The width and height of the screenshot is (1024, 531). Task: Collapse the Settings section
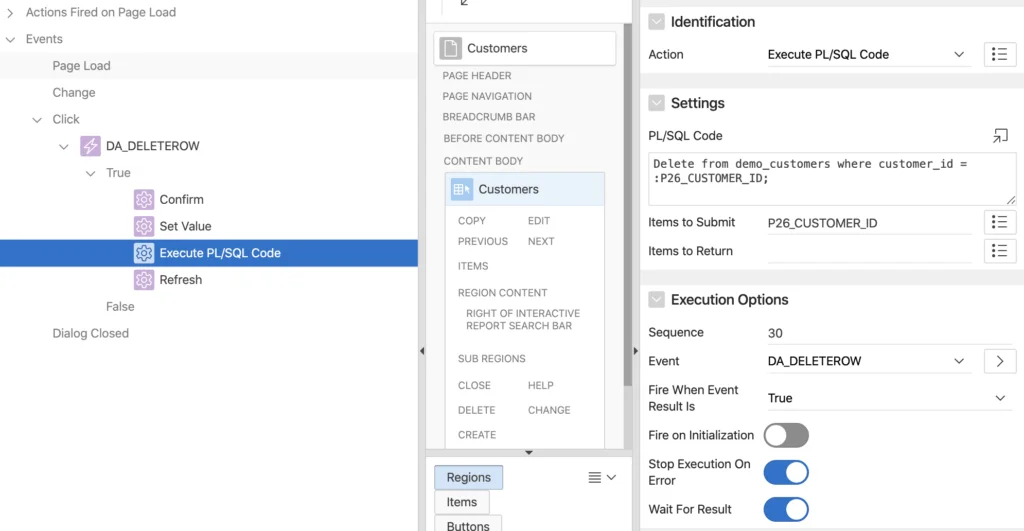coord(656,103)
